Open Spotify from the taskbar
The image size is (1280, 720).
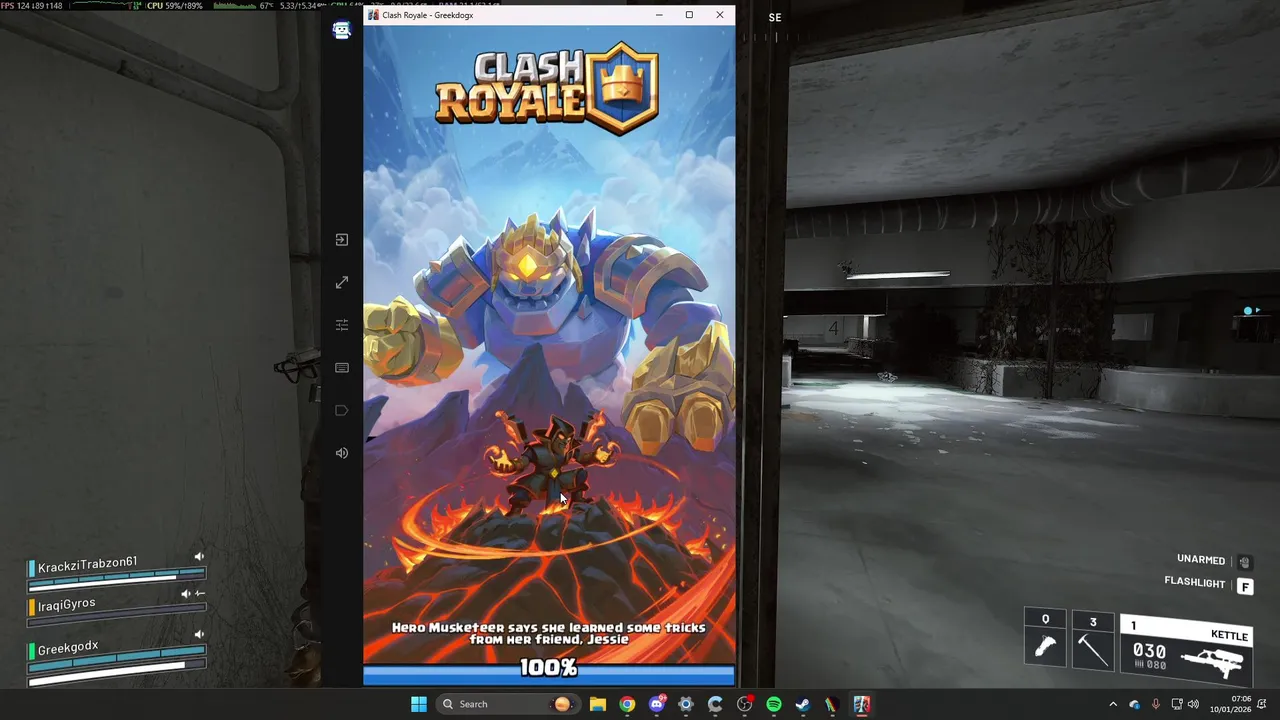[774, 704]
